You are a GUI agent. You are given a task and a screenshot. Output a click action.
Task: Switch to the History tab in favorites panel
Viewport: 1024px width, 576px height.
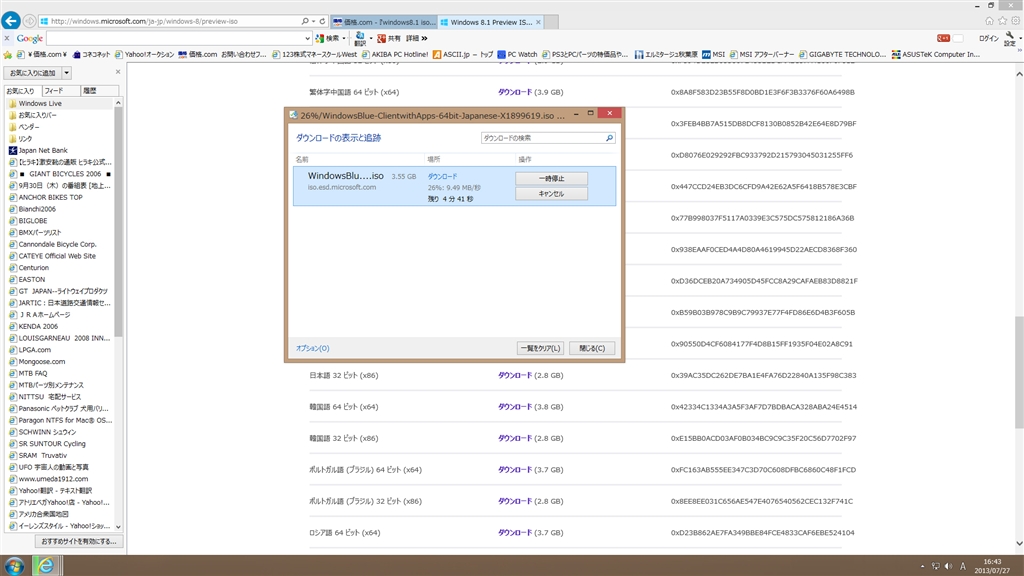point(89,91)
